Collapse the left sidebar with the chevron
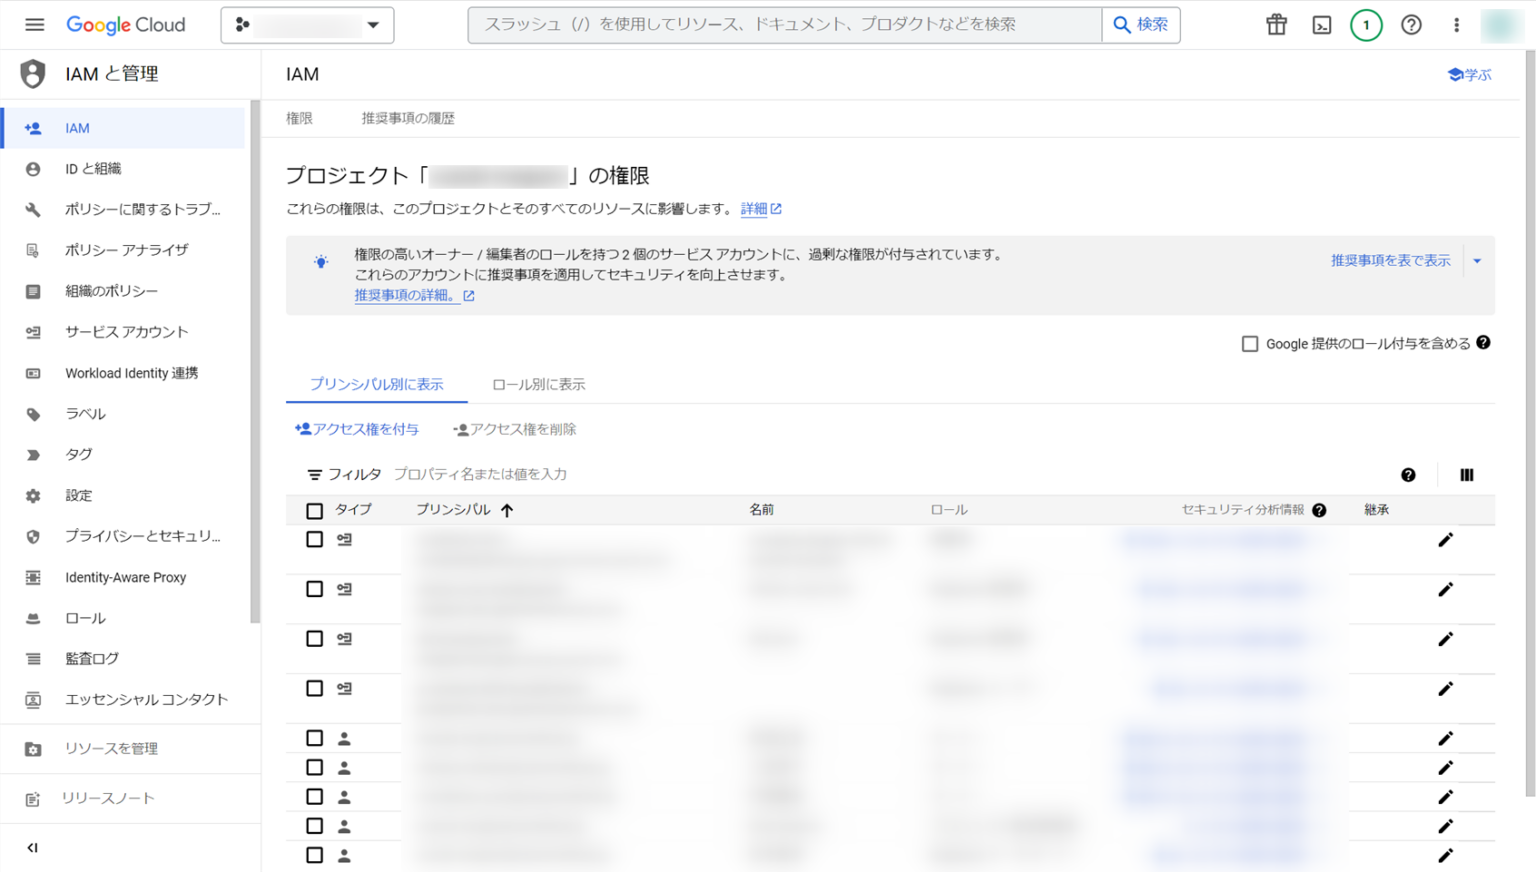This screenshot has width=1536, height=872. coord(31,847)
